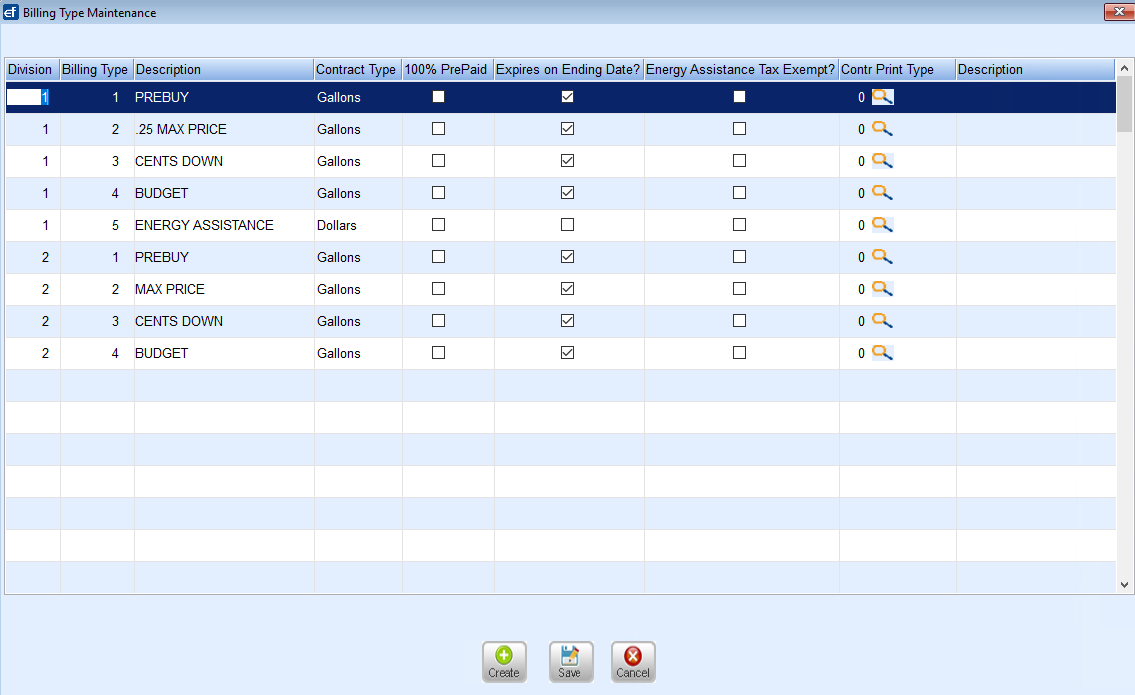
Task: Open print type lookup for Division 2 PREBUY
Action: click(882, 256)
